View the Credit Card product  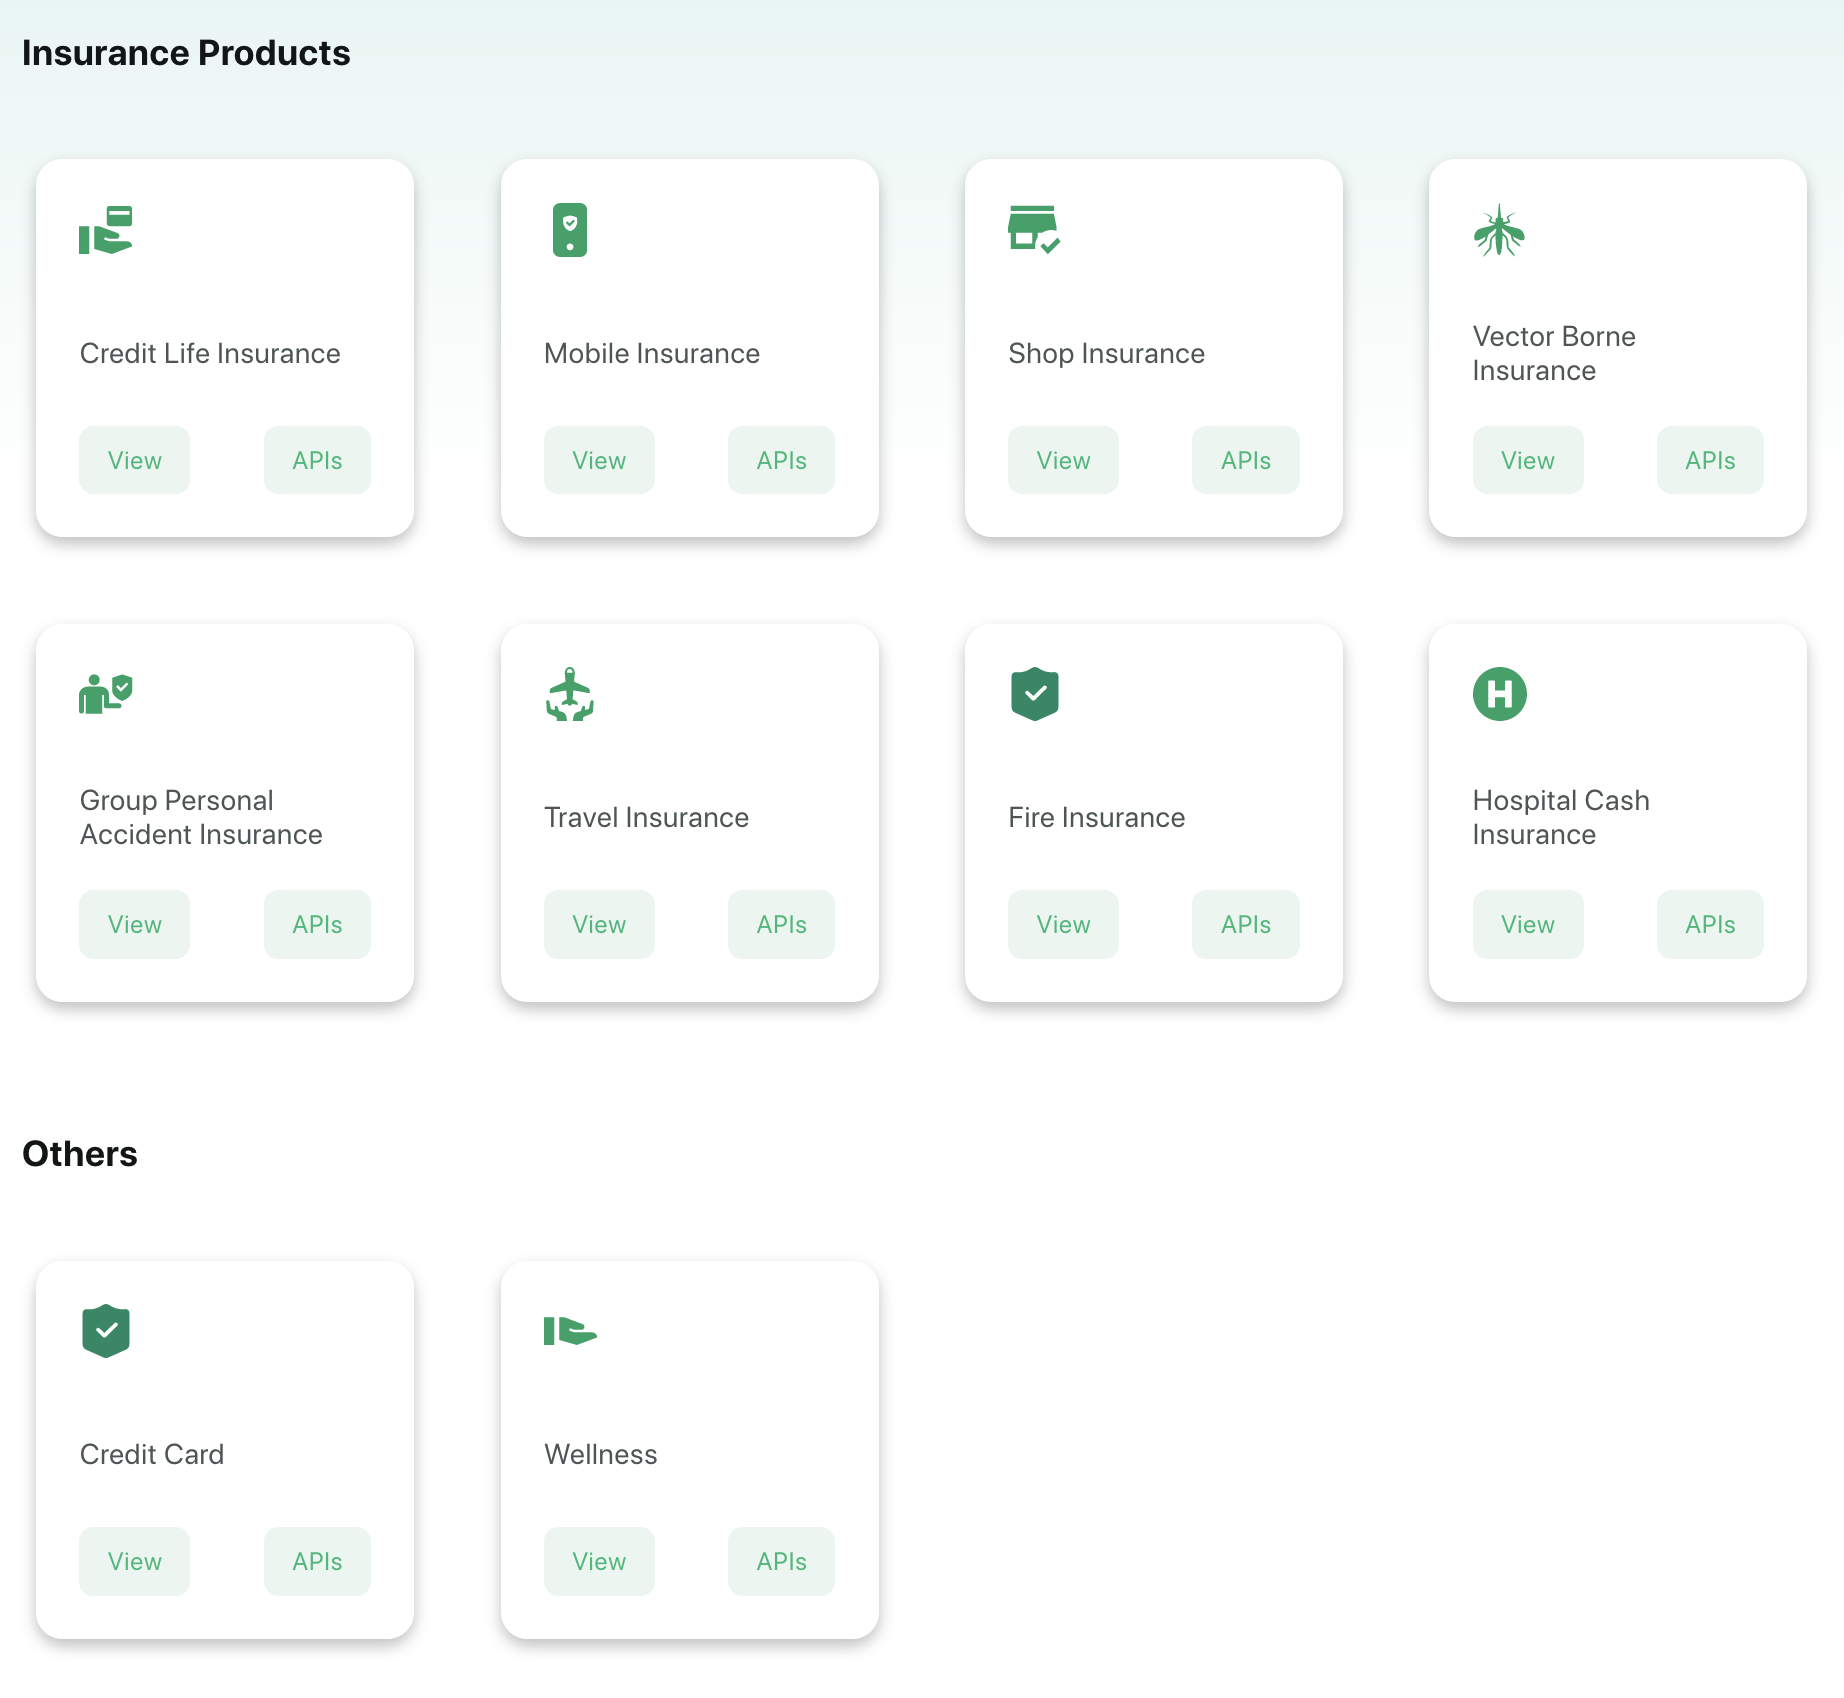(135, 1561)
